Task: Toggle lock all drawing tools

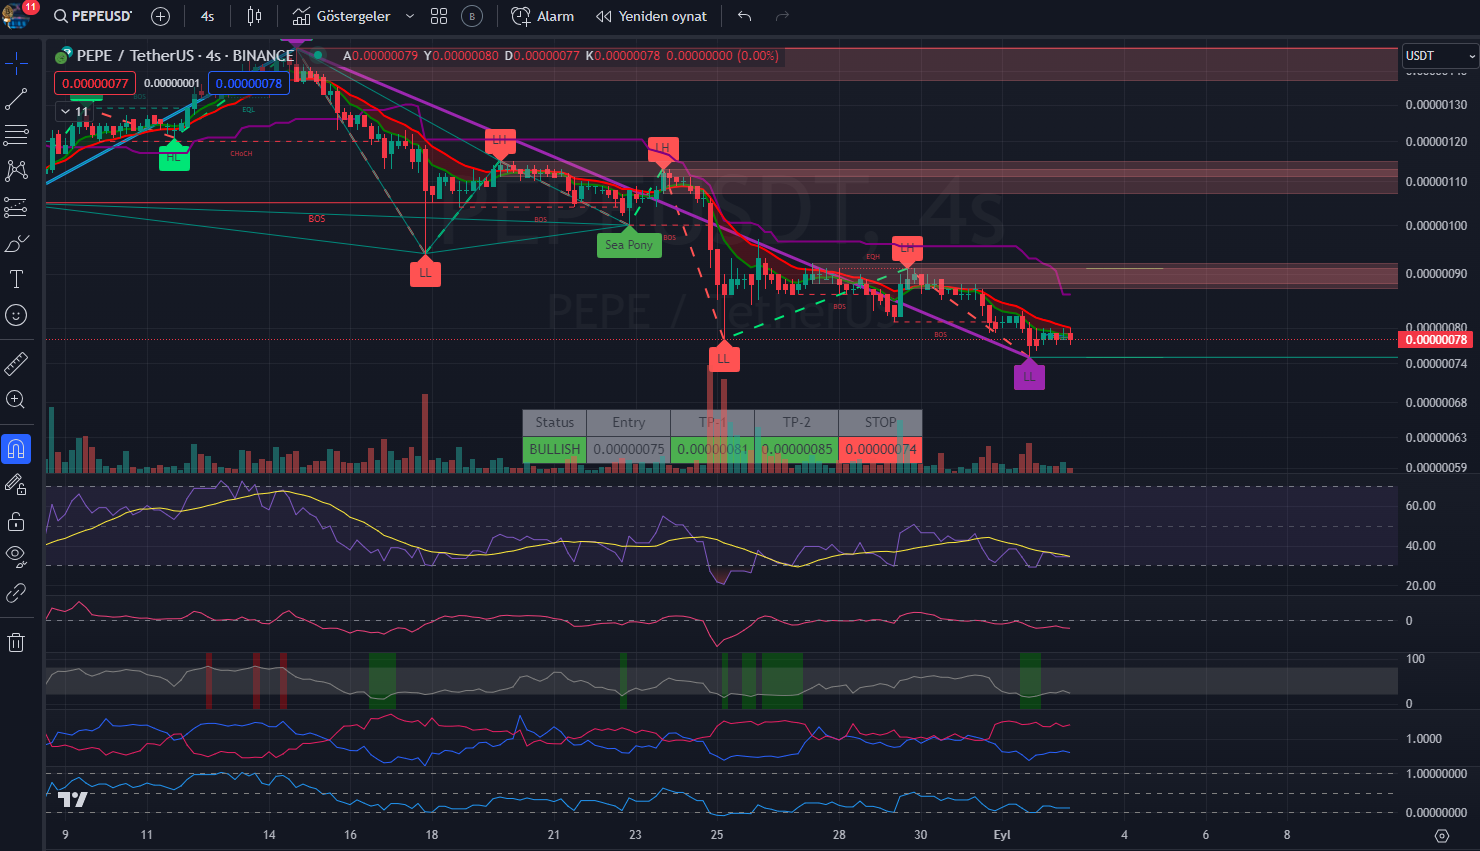Action: [16, 521]
